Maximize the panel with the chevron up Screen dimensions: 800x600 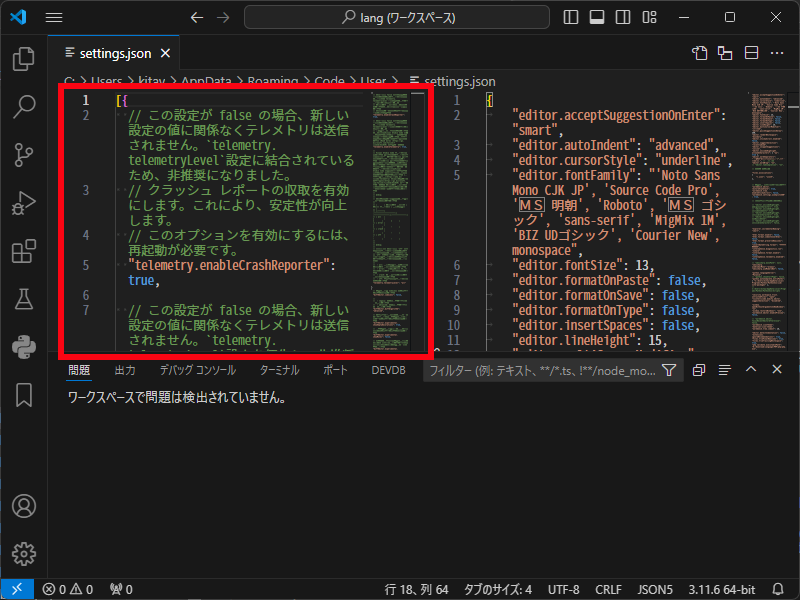pos(751,369)
